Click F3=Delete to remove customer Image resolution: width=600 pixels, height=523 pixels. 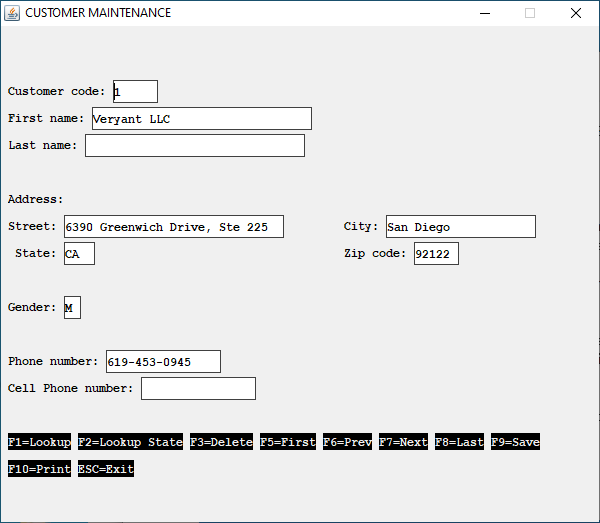pos(221,442)
